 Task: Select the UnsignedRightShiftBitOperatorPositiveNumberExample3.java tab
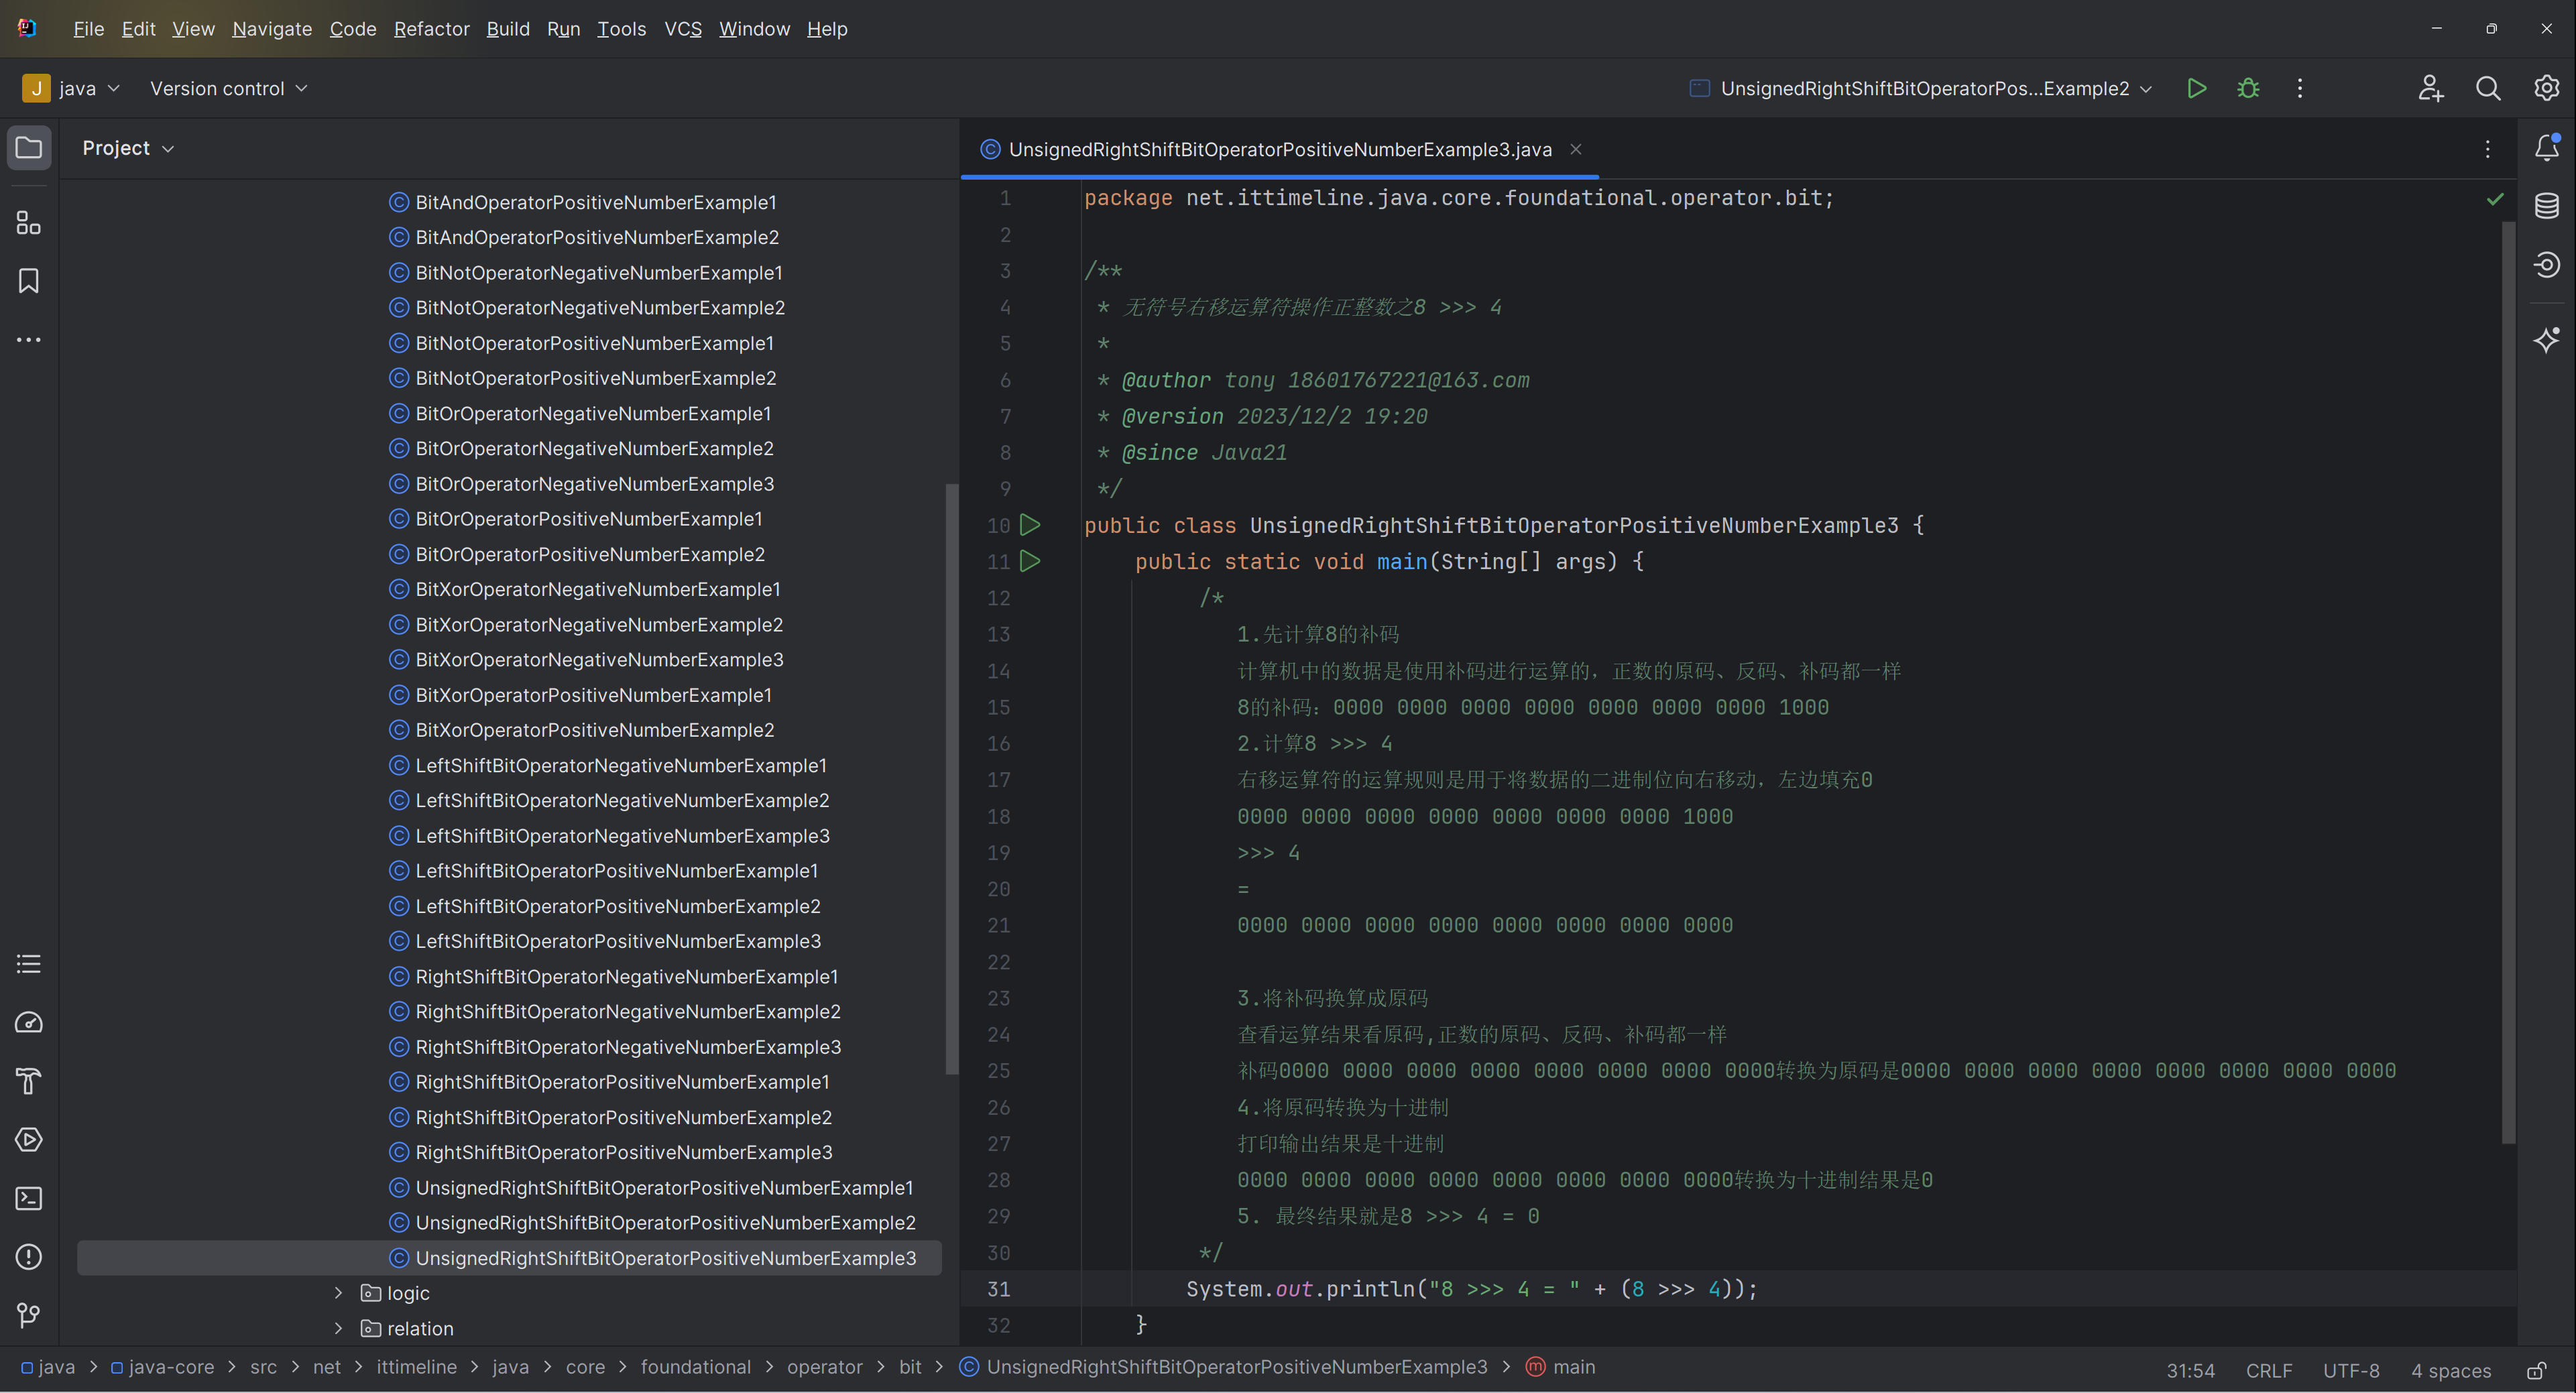click(x=1279, y=149)
